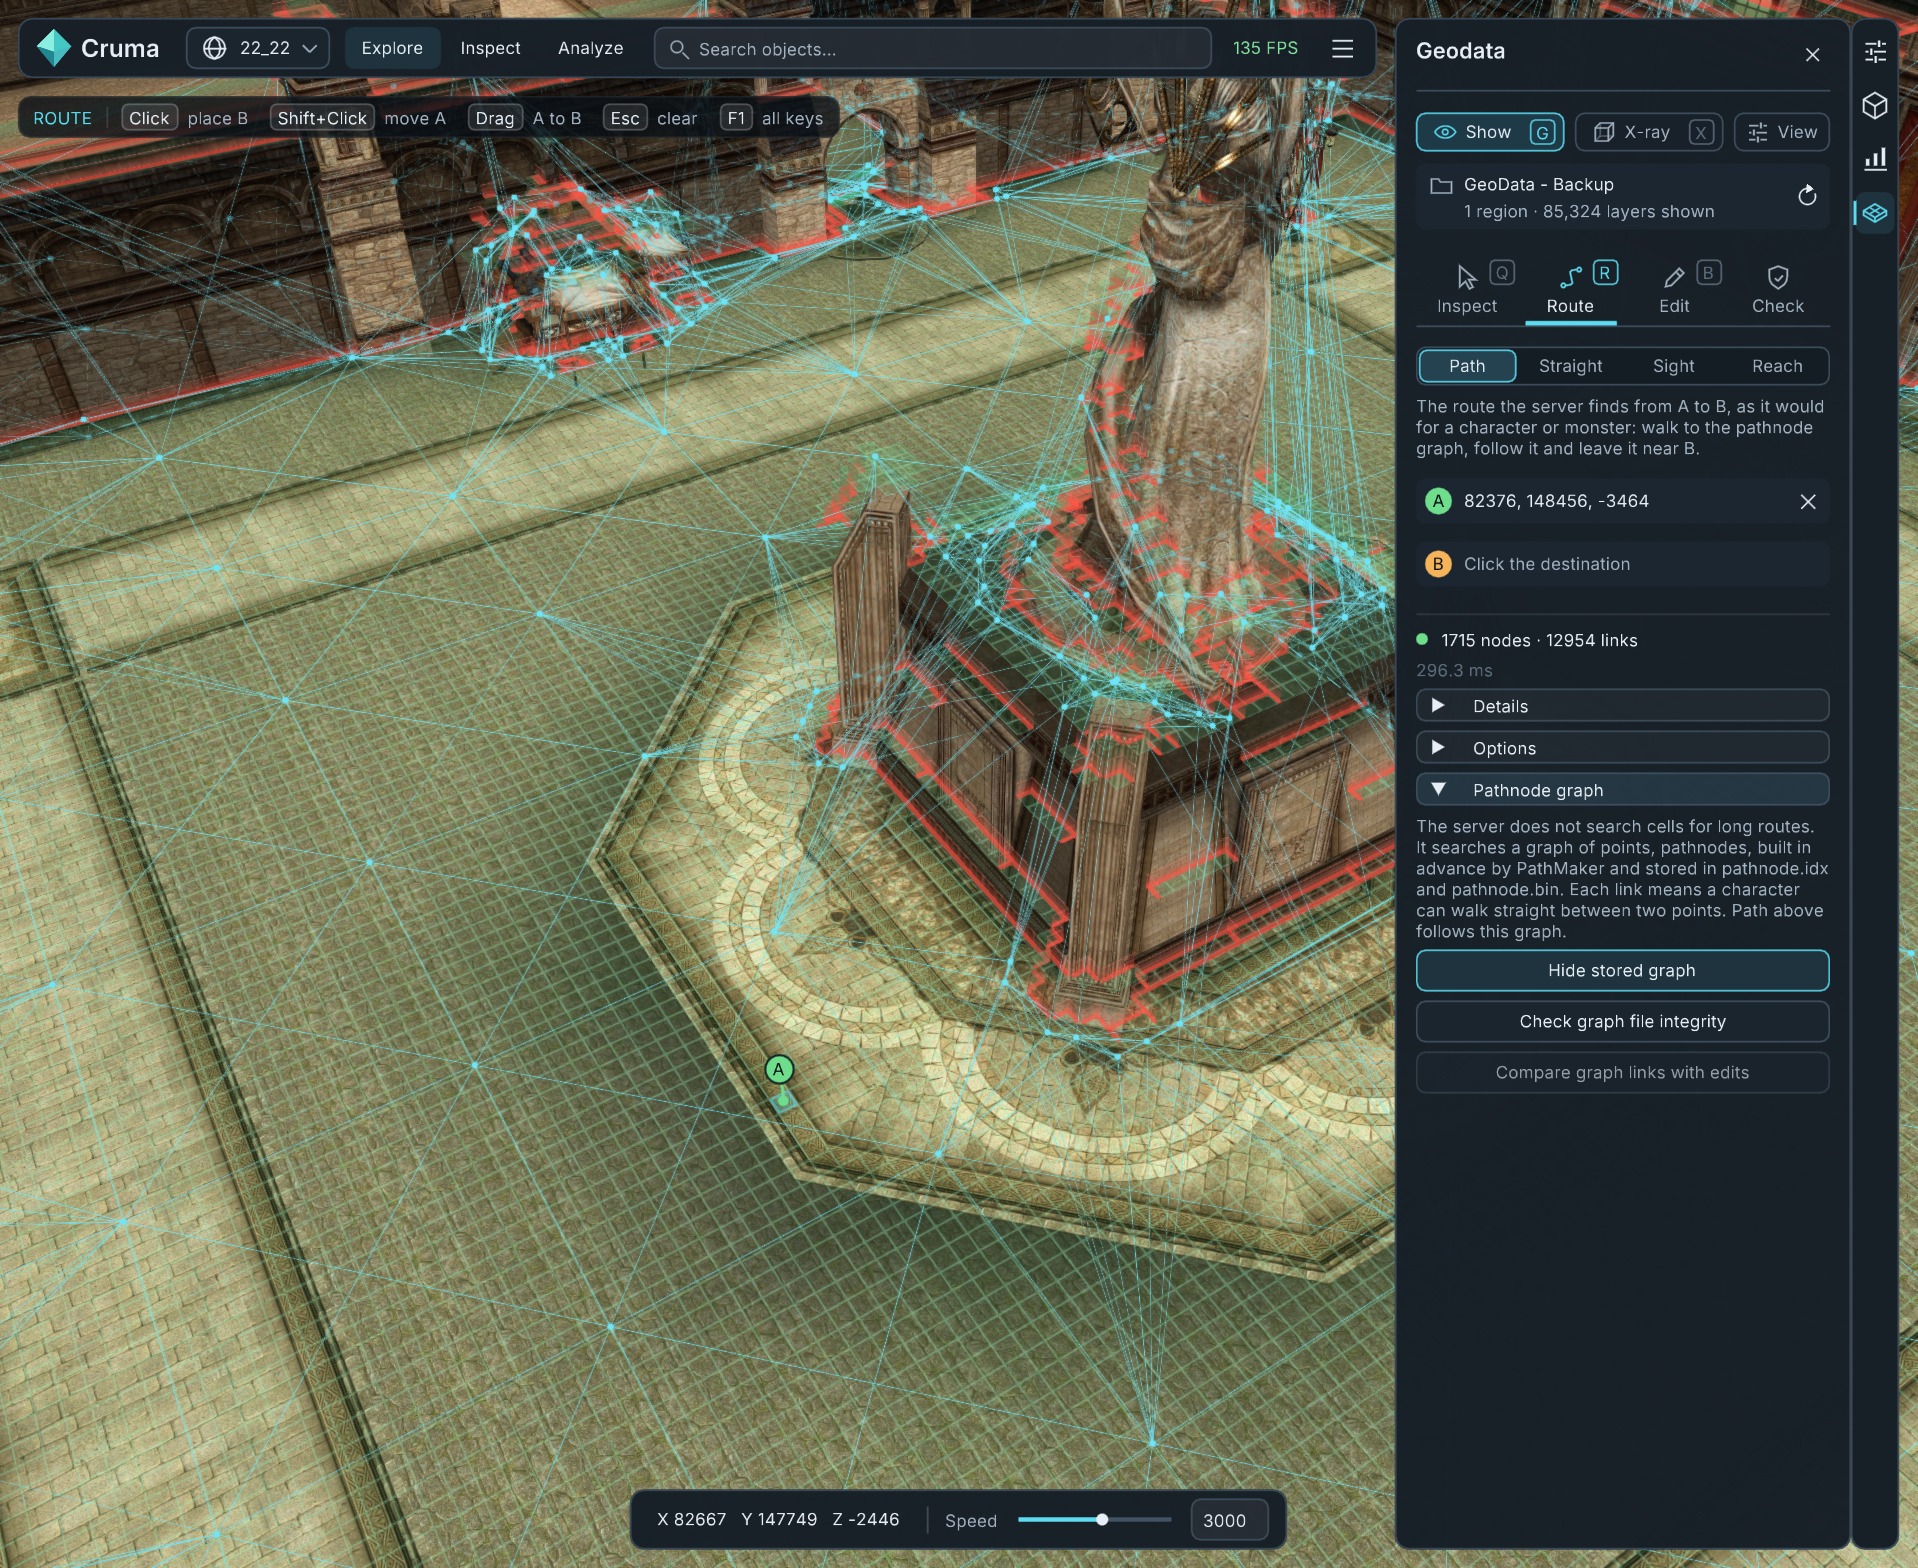Screen dimensions: 1918x1568
Task: Select the Sight route mode
Action: pos(1673,366)
